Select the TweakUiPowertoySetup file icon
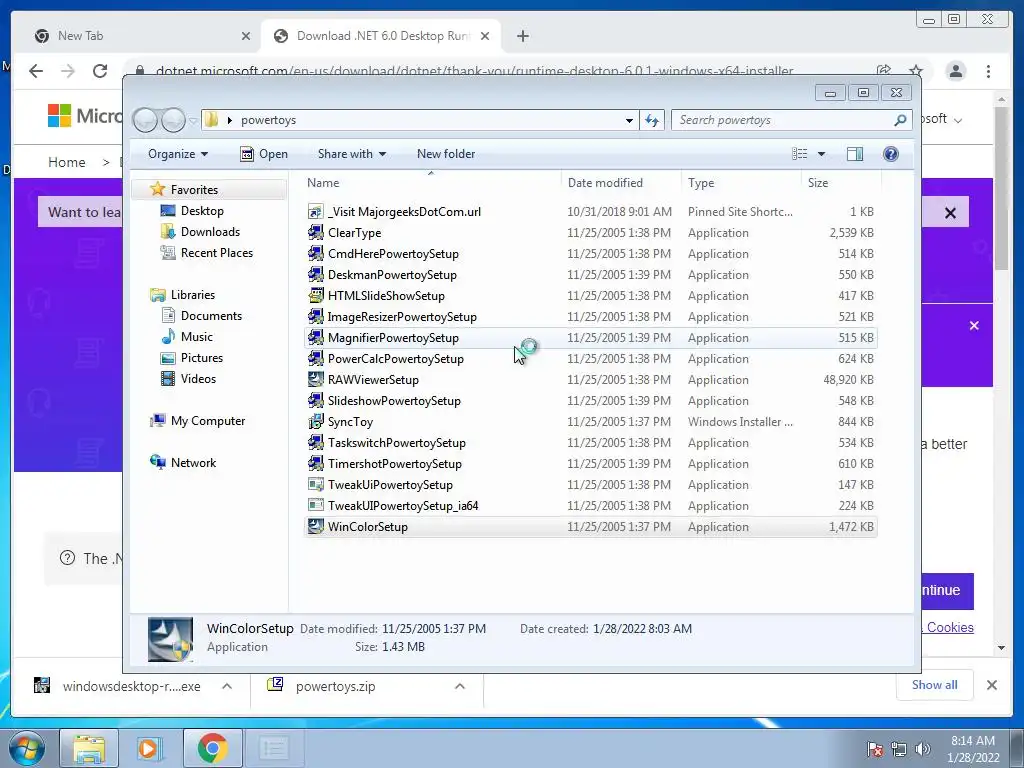 [315, 485]
